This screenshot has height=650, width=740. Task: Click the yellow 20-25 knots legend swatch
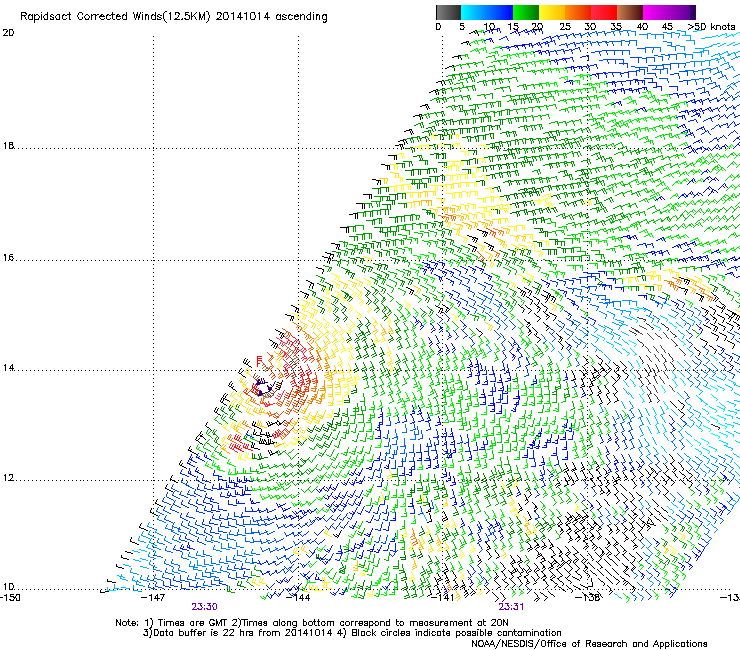pyautogui.click(x=552, y=12)
